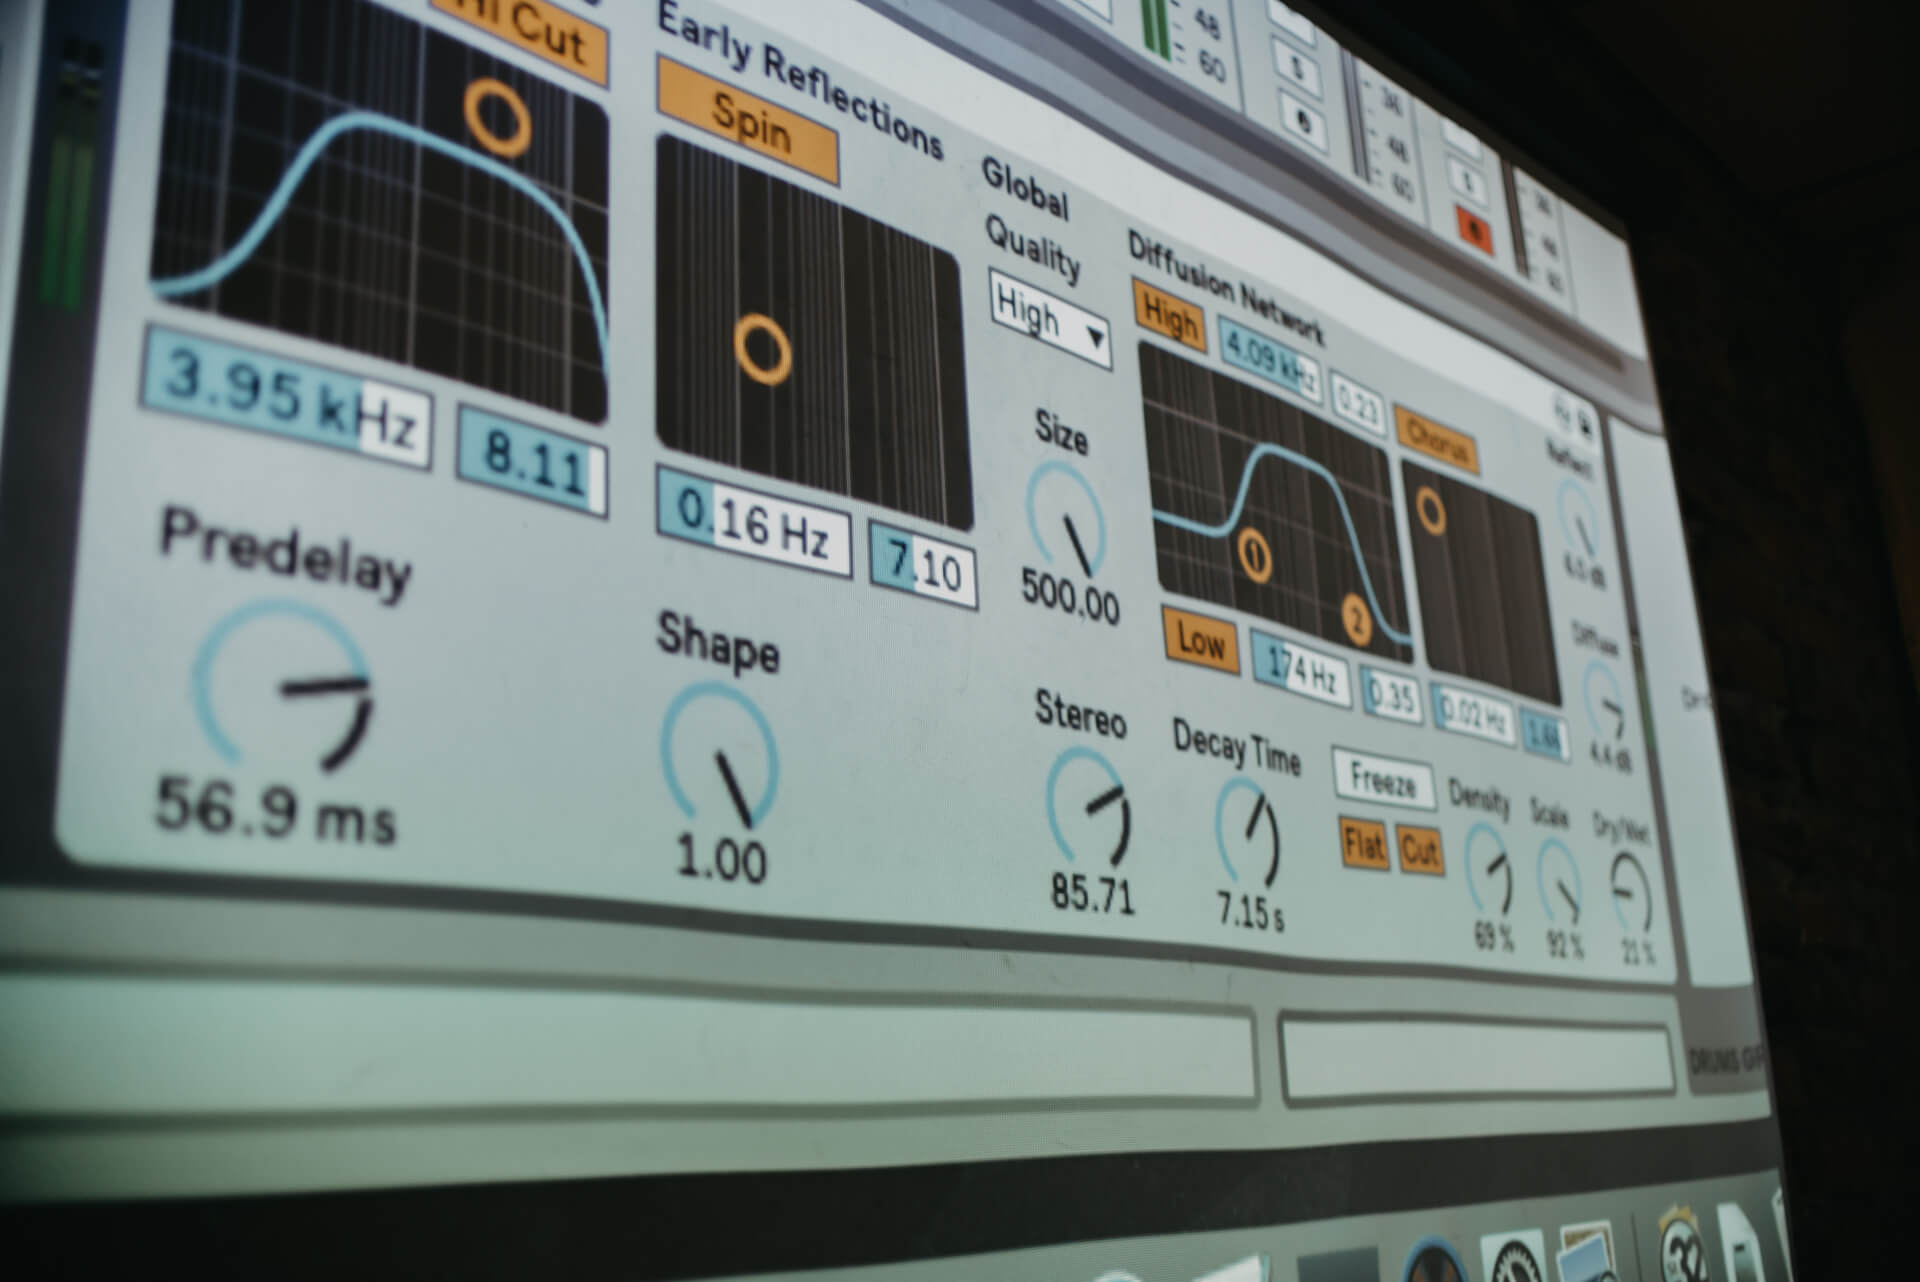This screenshot has width=1920, height=1282.
Task: Click the 0.16 Hz spin rate field
Action: pos(753,520)
